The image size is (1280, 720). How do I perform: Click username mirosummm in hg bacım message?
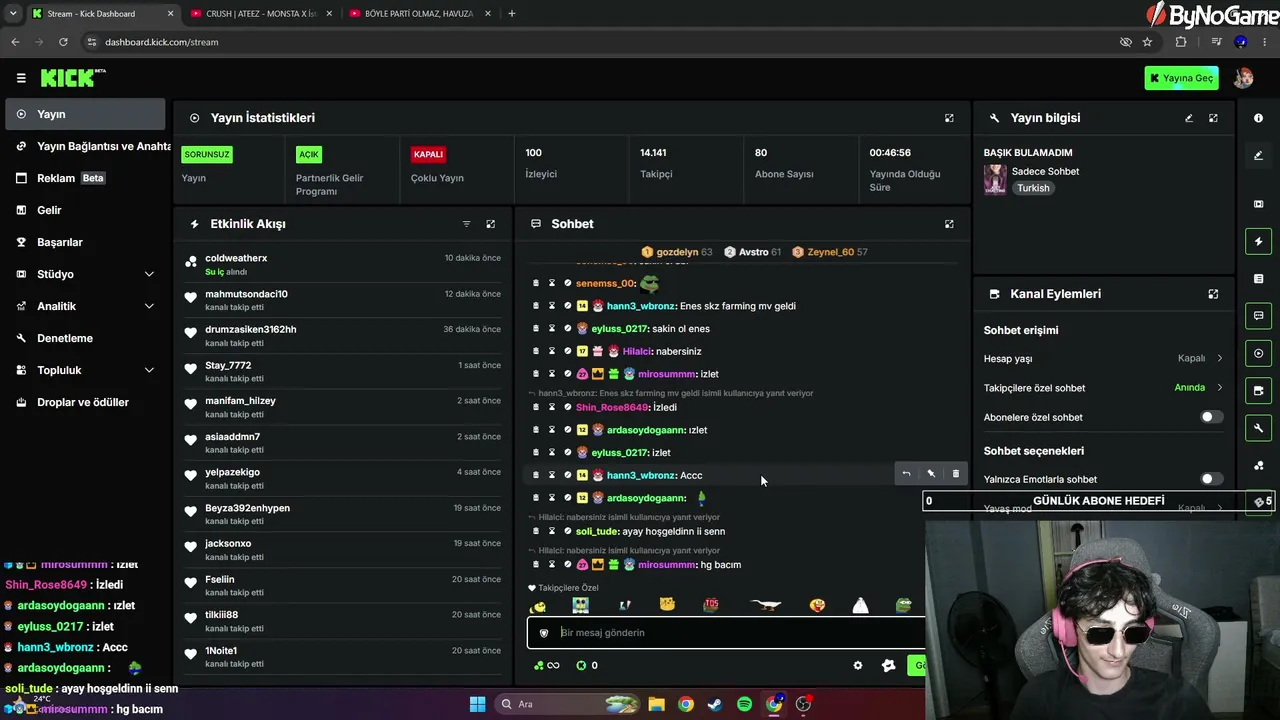pos(666,565)
